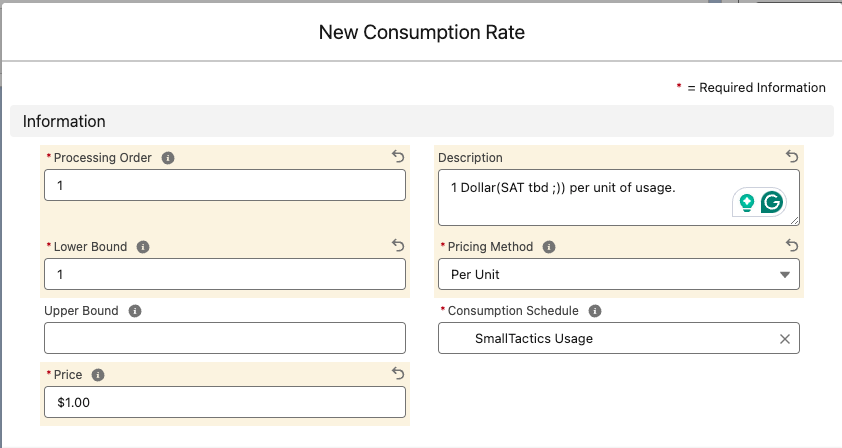Open the green Grammarly icon in Description
The width and height of the screenshot is (842, 448).
772,202
